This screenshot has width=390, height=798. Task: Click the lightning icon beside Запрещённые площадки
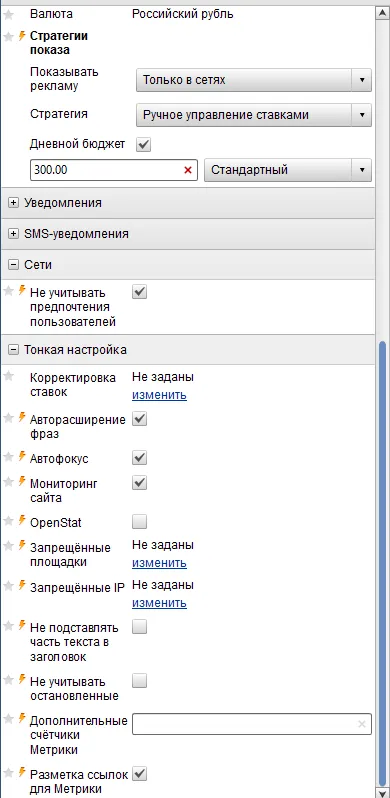(22, 546)
